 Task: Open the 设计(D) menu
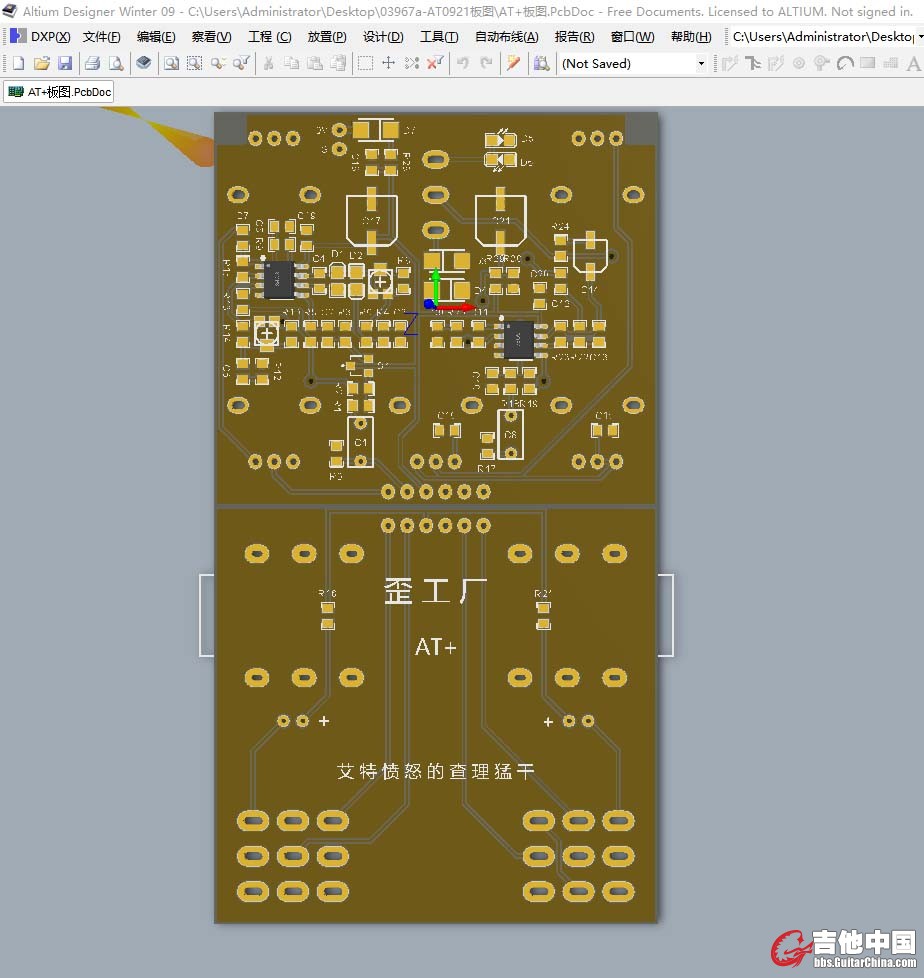pos(383,37)
